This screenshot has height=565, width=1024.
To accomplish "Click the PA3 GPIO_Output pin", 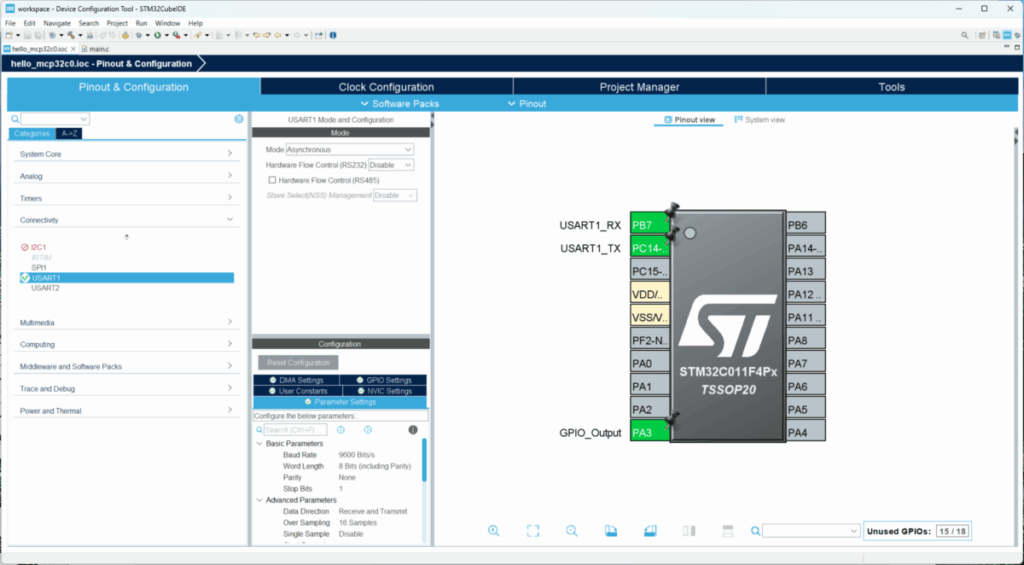I will (x=650, y=432).
